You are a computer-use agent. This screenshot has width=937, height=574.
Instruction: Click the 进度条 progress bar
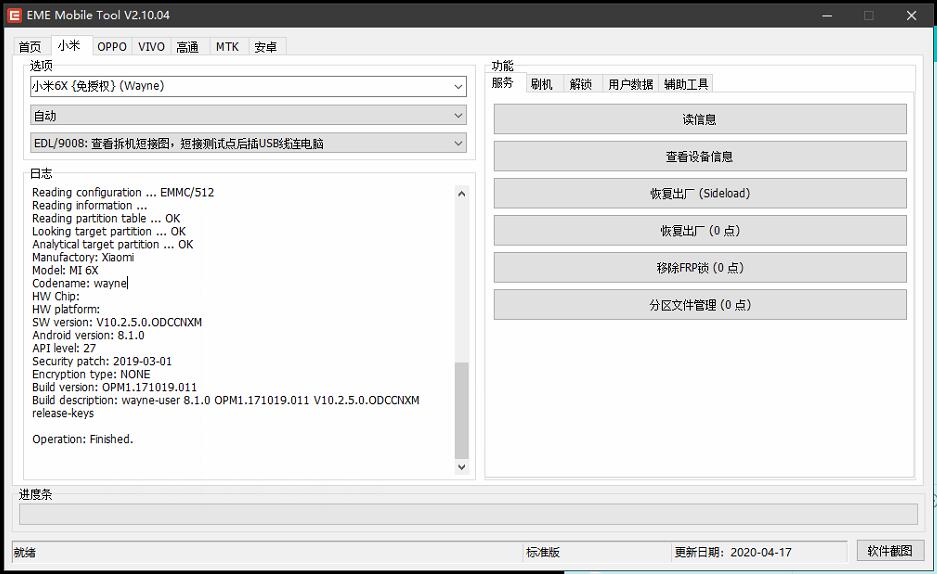[x=468, y=514]
